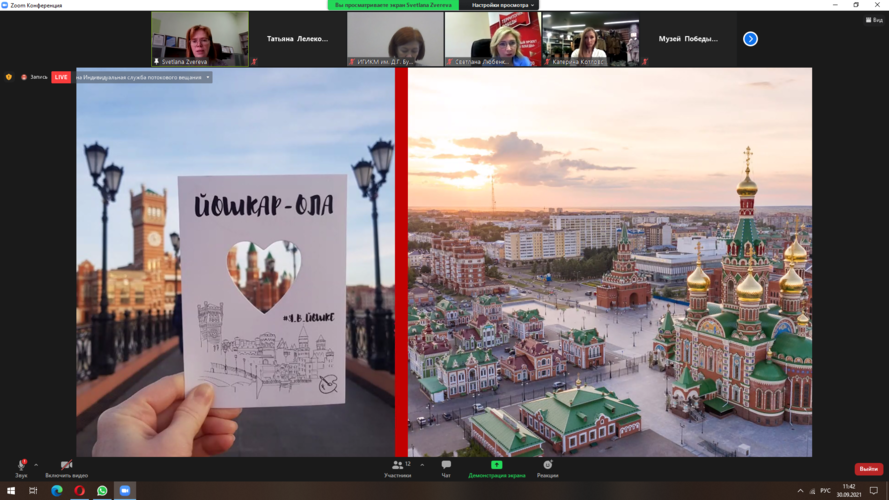
Task: Open the Чат chat panel
Action: pyautogui.click(x=446, y=466)
